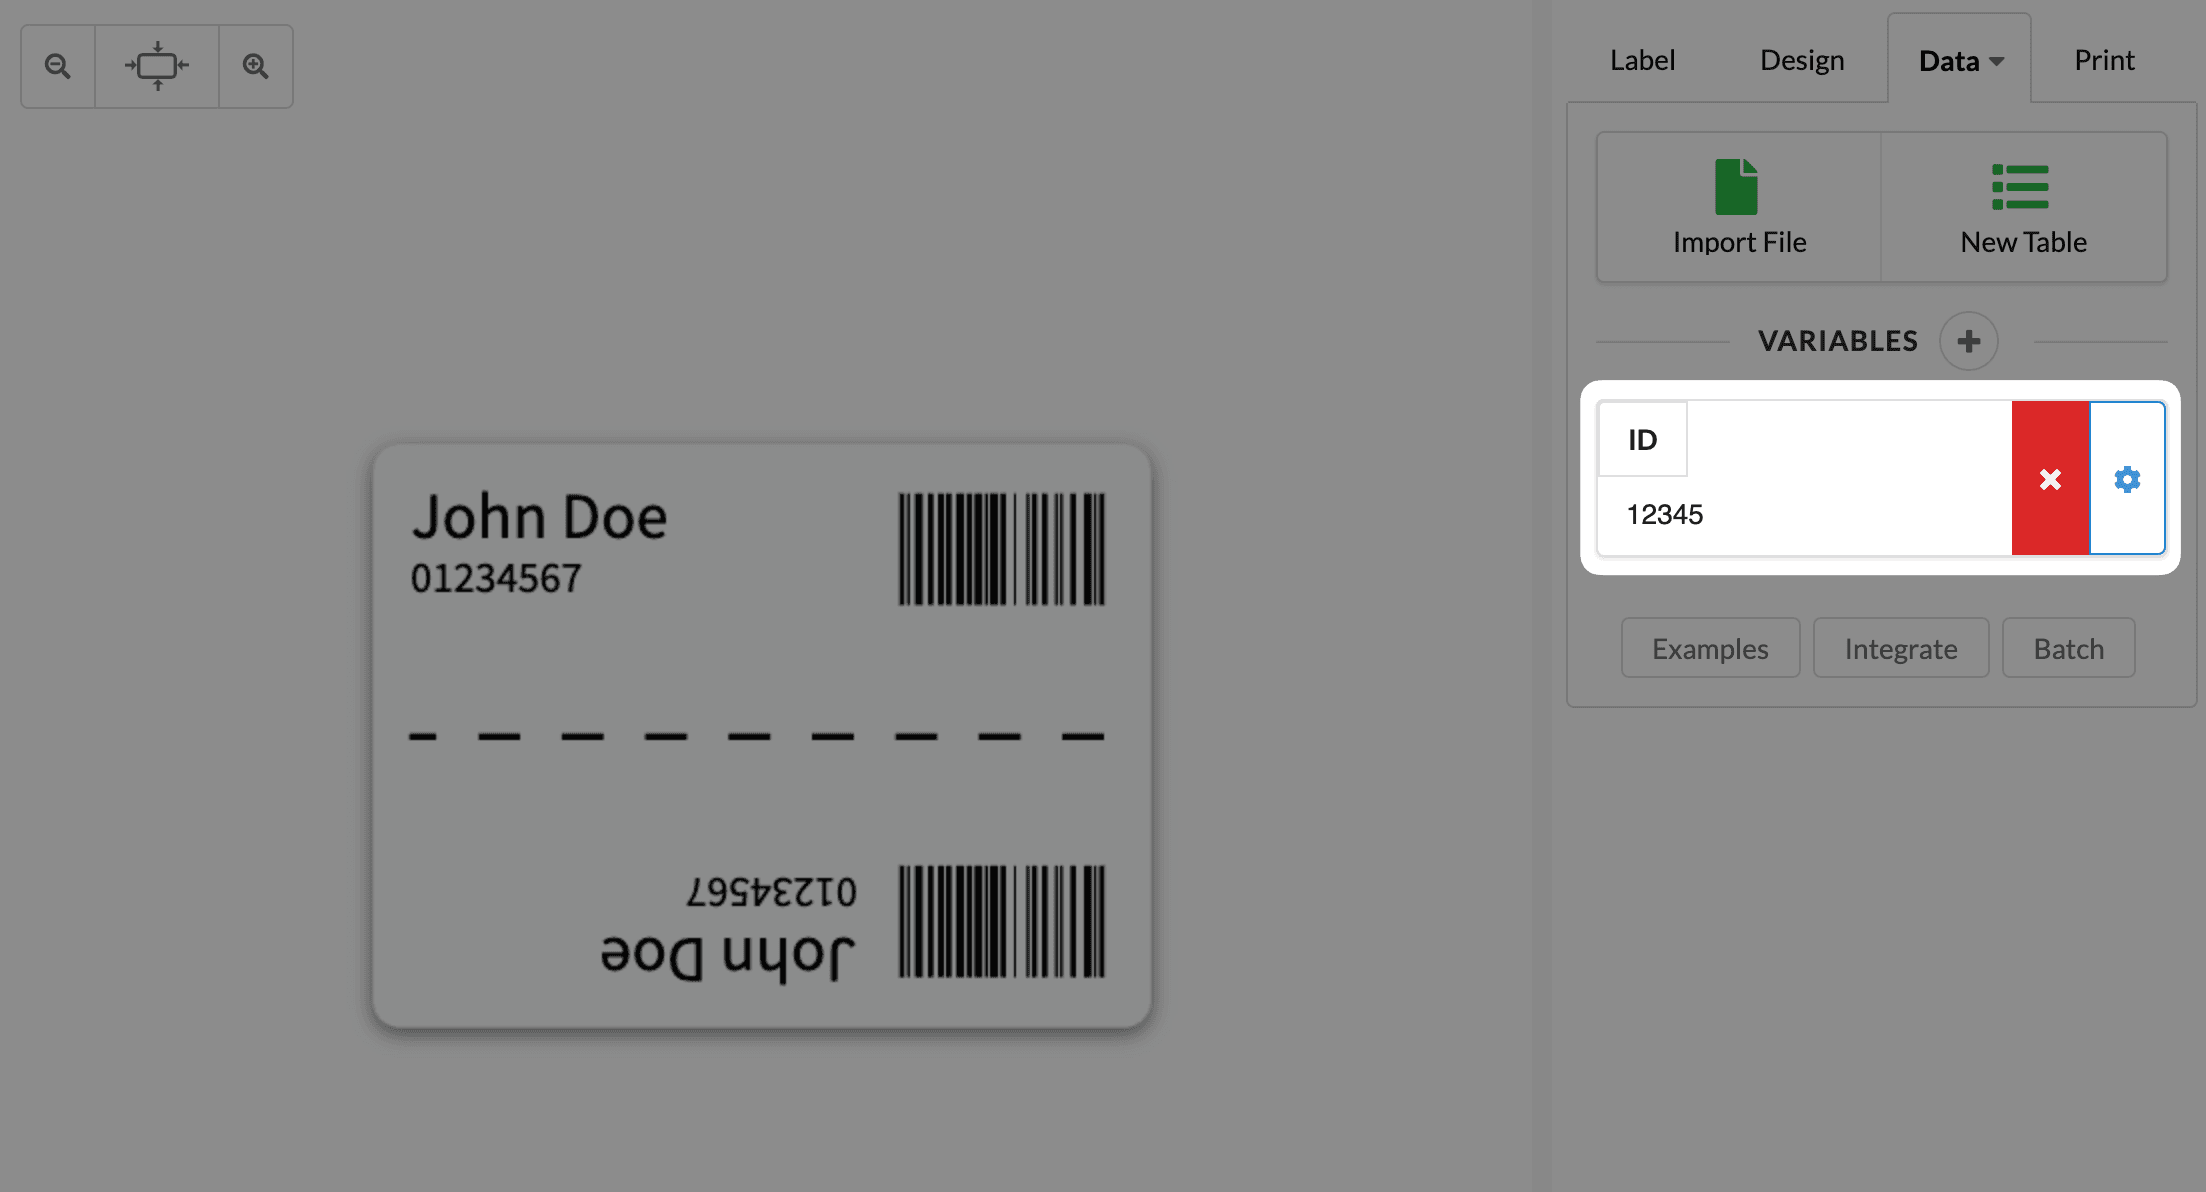Switch to the Label tab
2206x1192 pixels.
(x=1641, y=60)
